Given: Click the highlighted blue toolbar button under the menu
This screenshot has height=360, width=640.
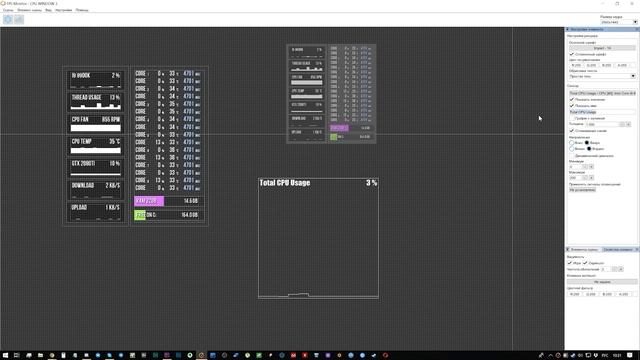Looking at the screenshot, I should click(x=8, y=20).
